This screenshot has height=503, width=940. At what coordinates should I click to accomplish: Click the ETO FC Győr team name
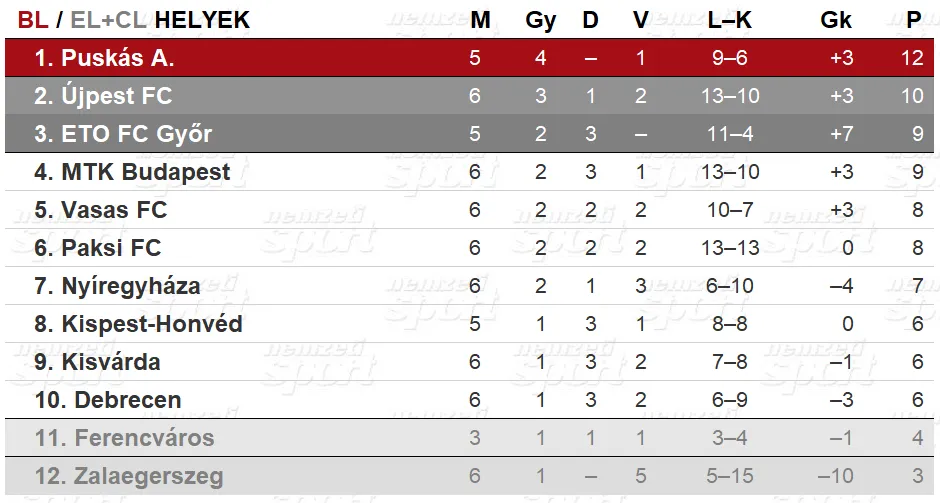(x=137, y=134)
